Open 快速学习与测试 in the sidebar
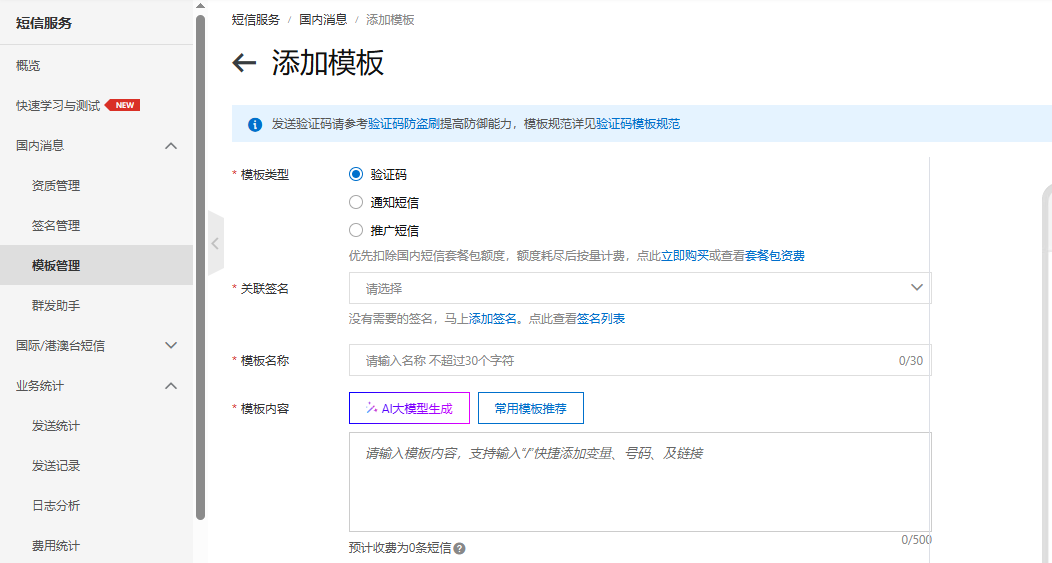The image size is (1052, 563). tap(58, 105)
